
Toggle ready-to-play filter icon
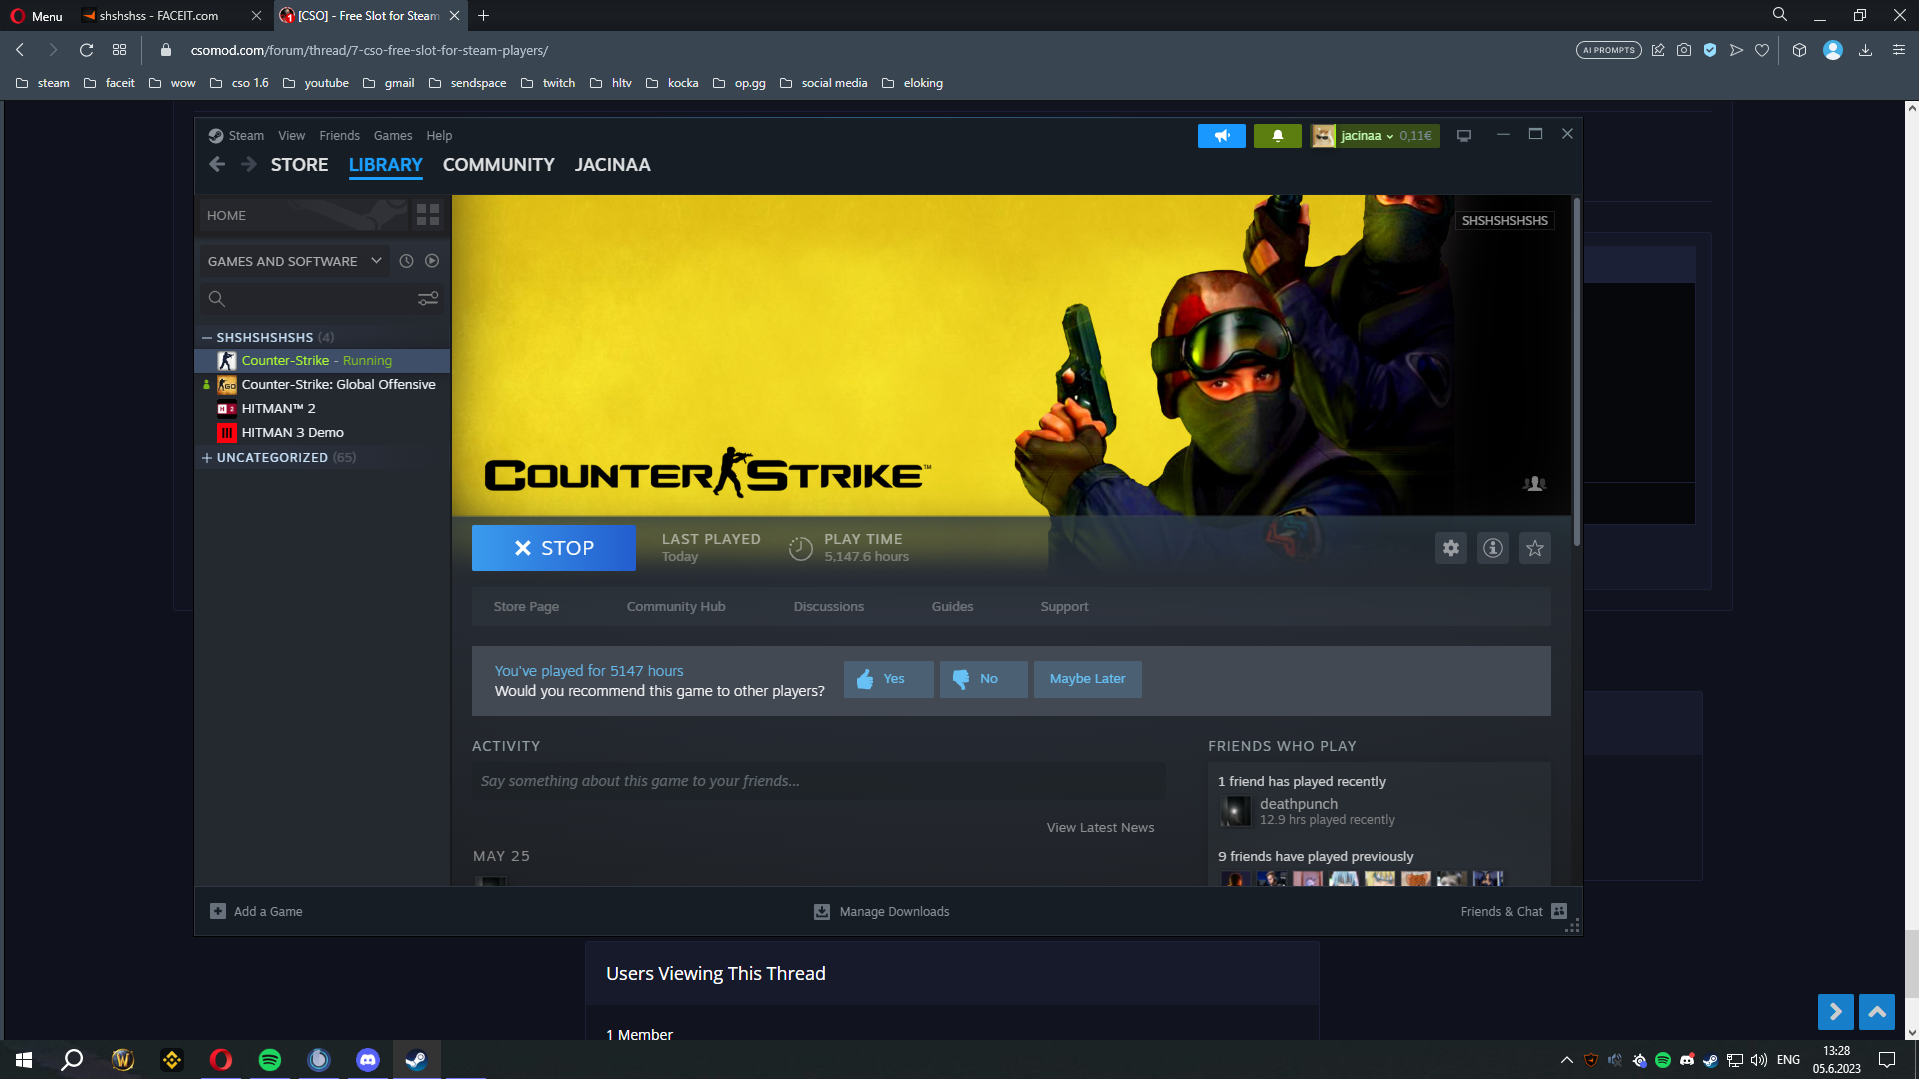pos(432,261)
